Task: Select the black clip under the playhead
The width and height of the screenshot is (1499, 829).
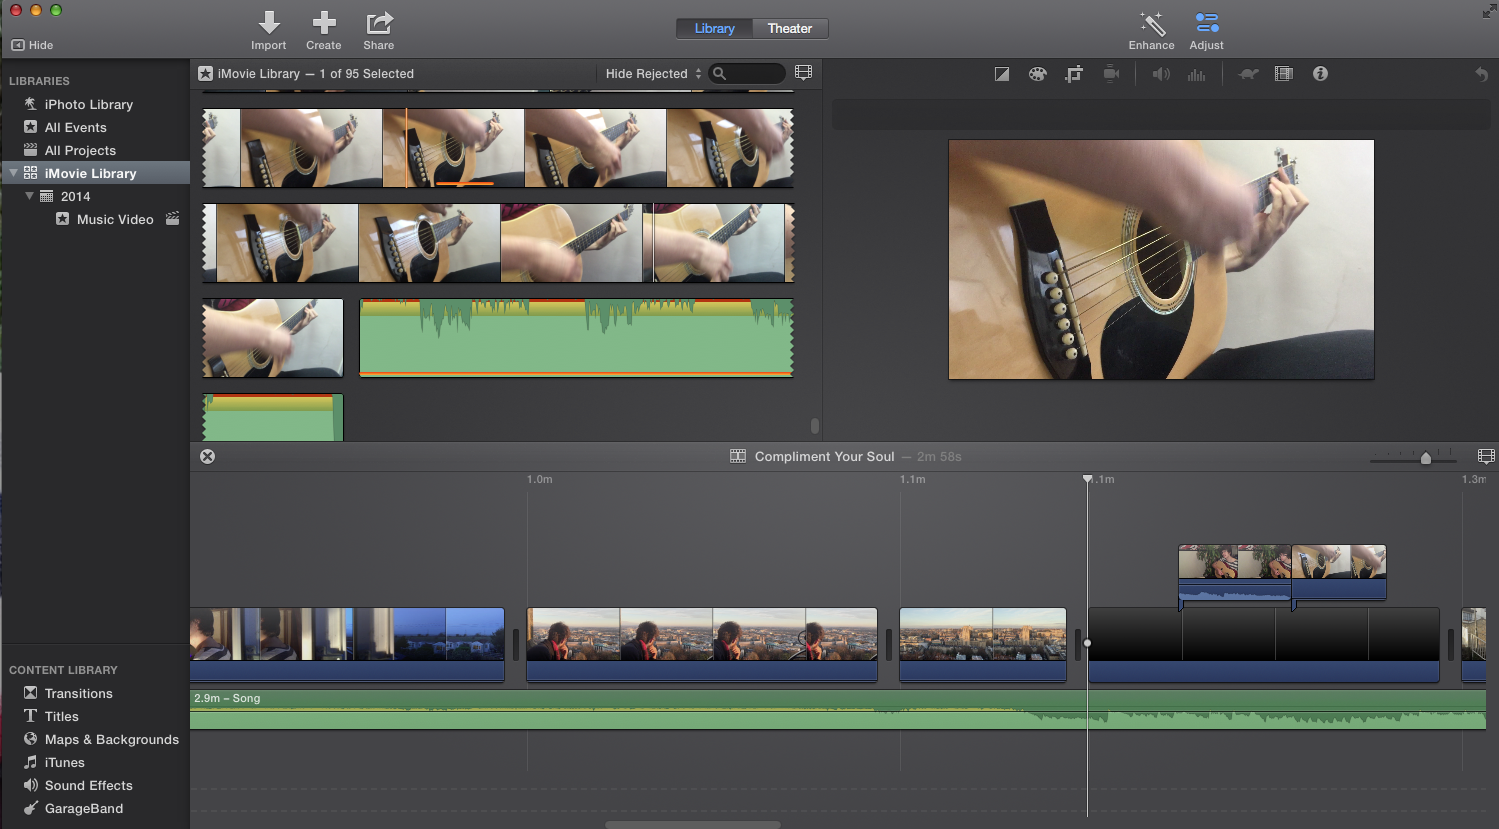Action: click(x=1263, y=645)
